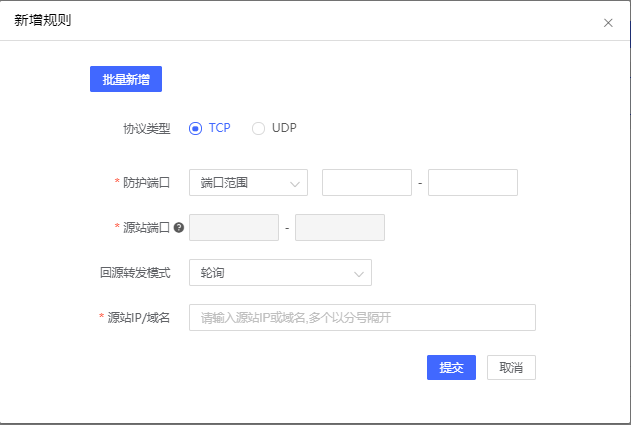Click the 源站端口 help question icon
The image size is (631, 425).
[179, 228]
